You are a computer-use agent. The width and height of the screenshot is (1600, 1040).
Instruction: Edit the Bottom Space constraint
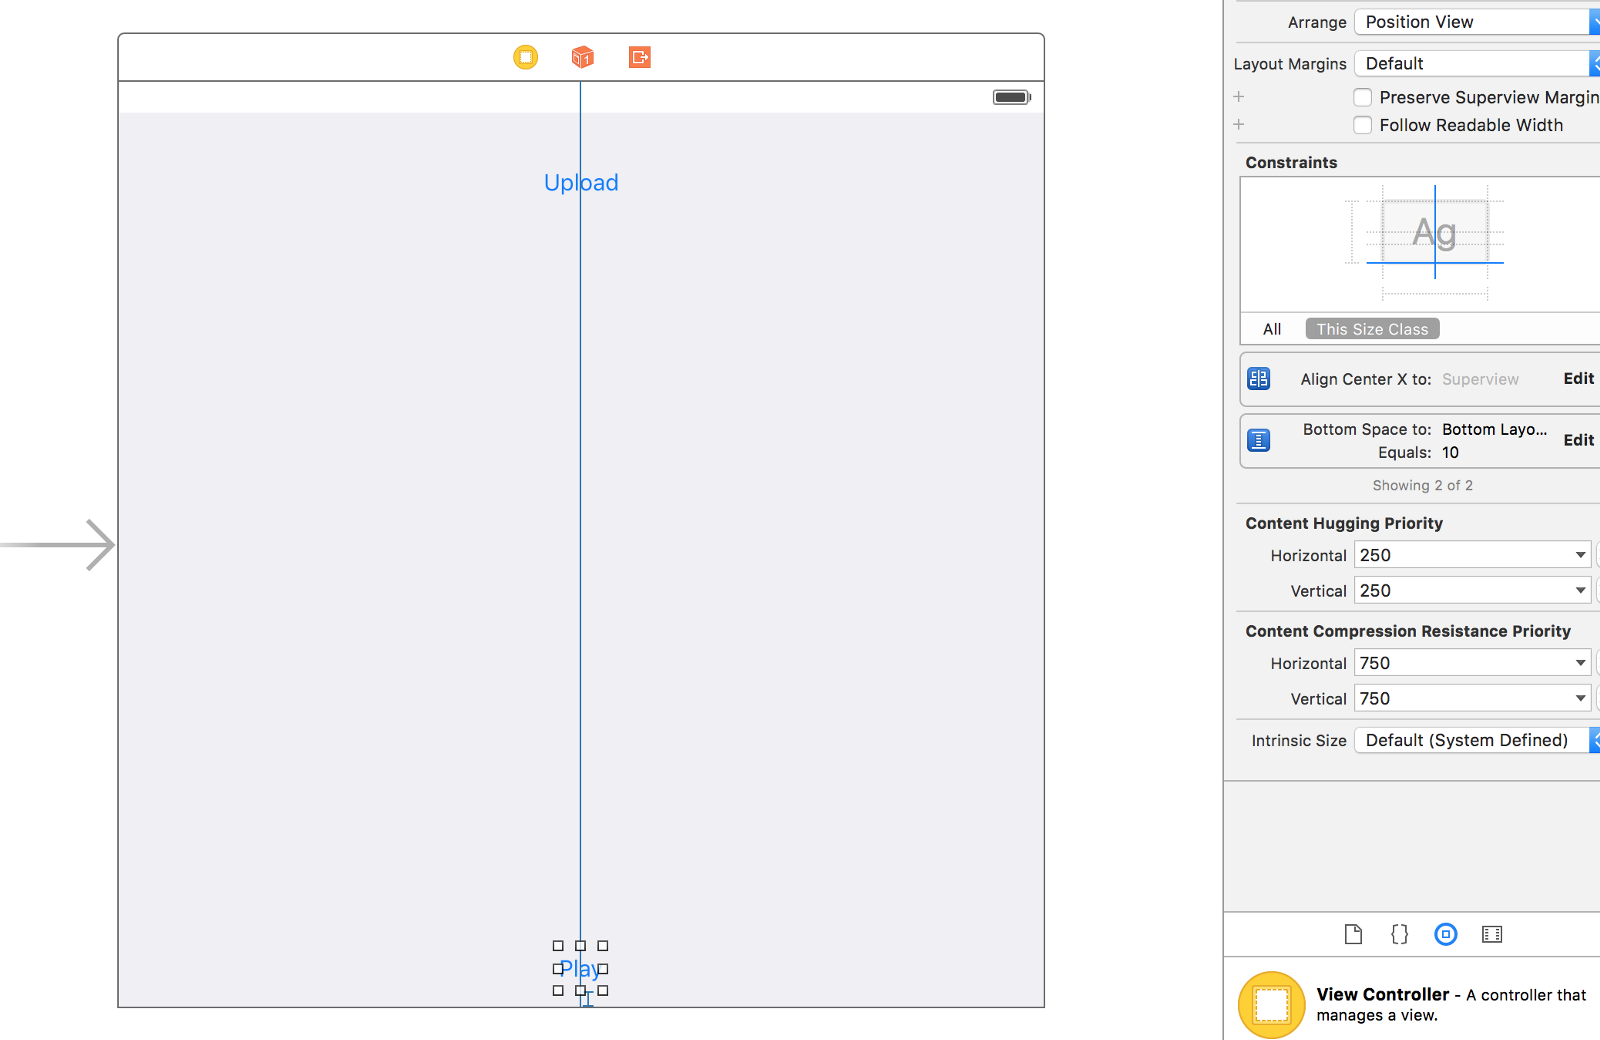click(x=1579, y=440)
